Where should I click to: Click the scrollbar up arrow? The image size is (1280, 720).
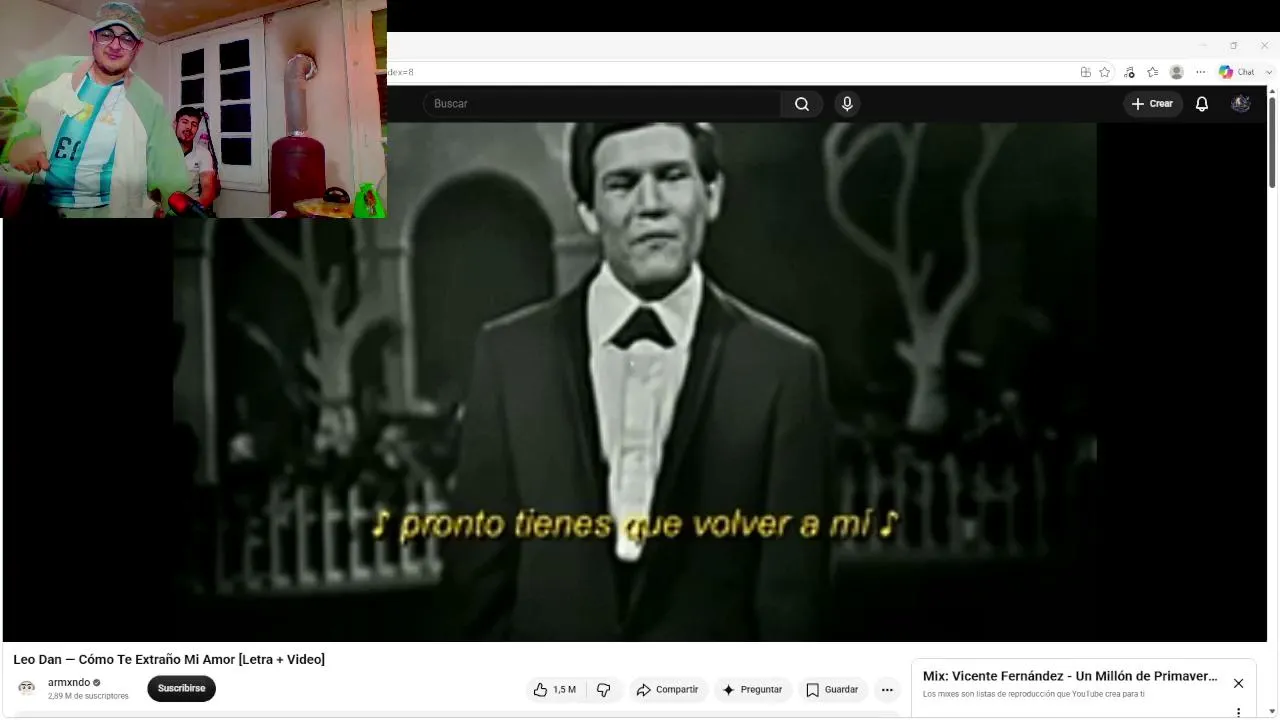click(1272, 91)
